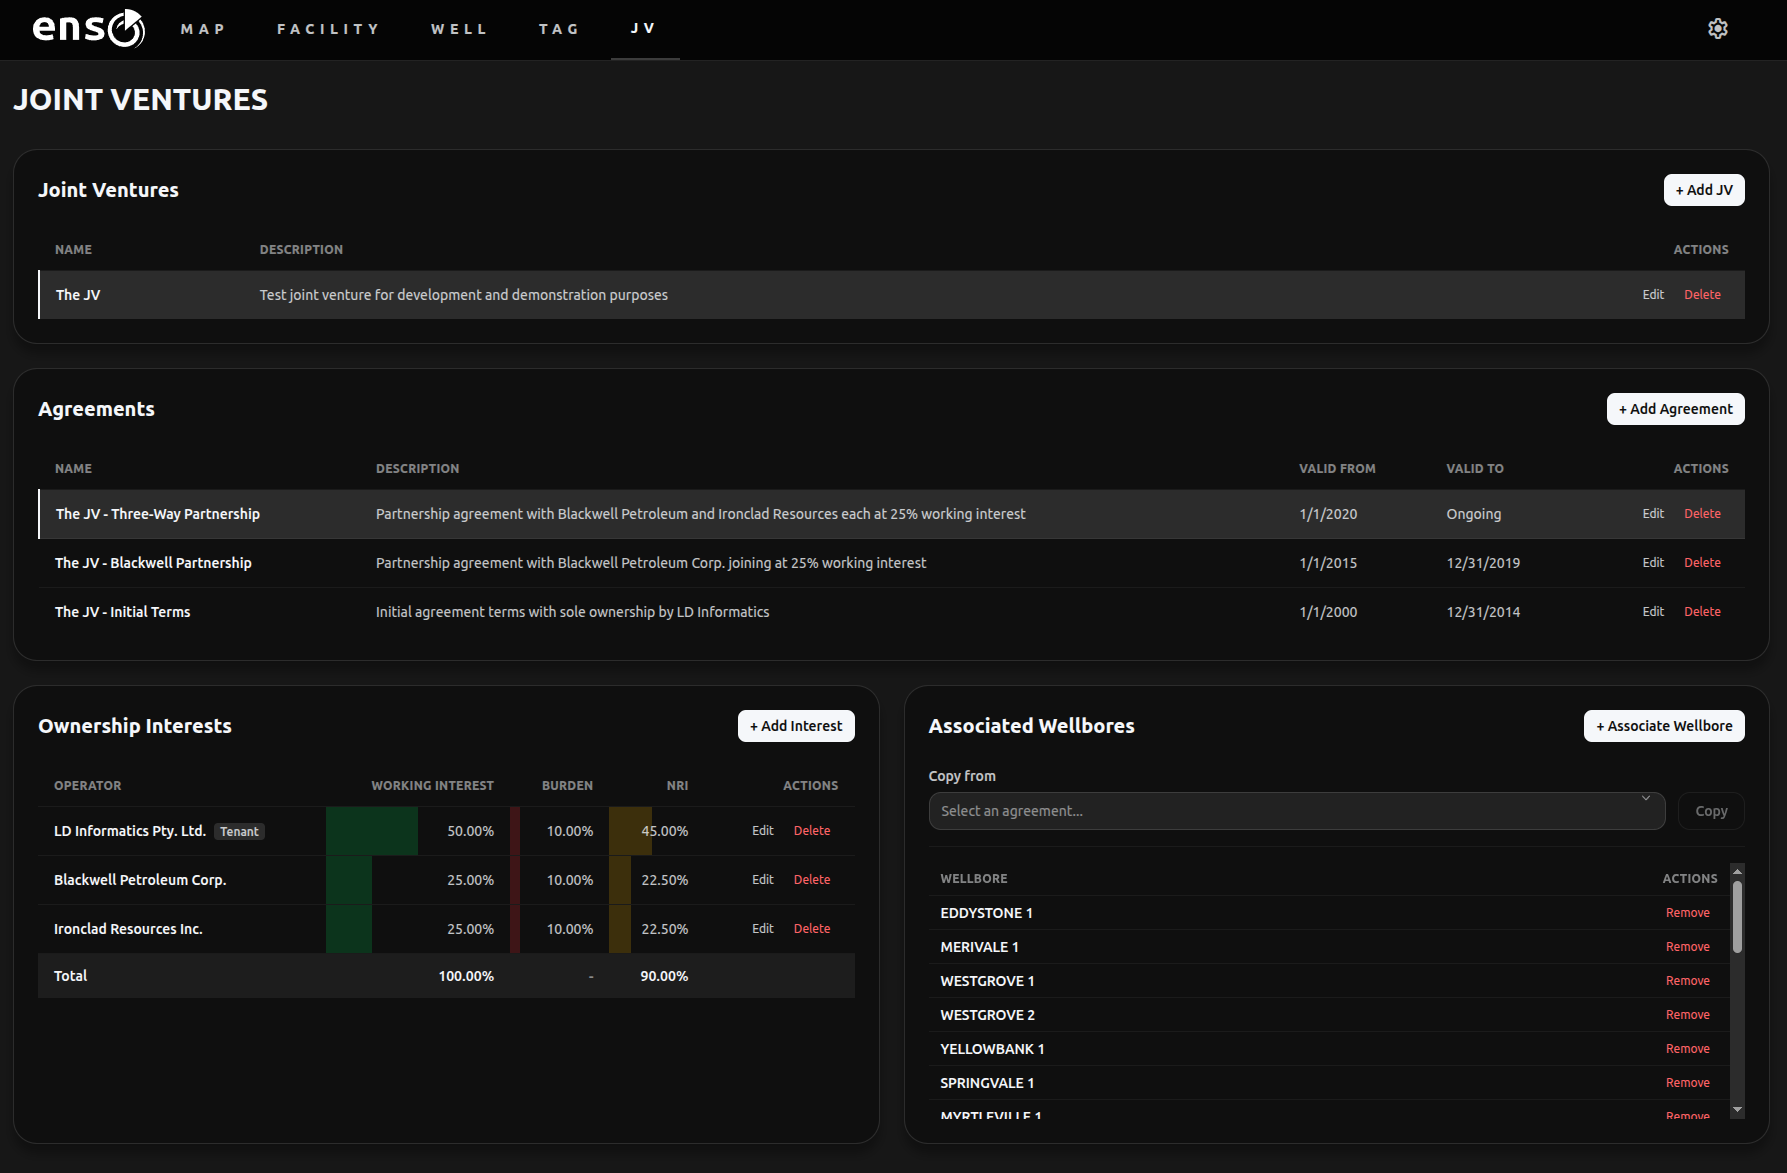Click the LD Informatics working interest bar

click(372, 831)
